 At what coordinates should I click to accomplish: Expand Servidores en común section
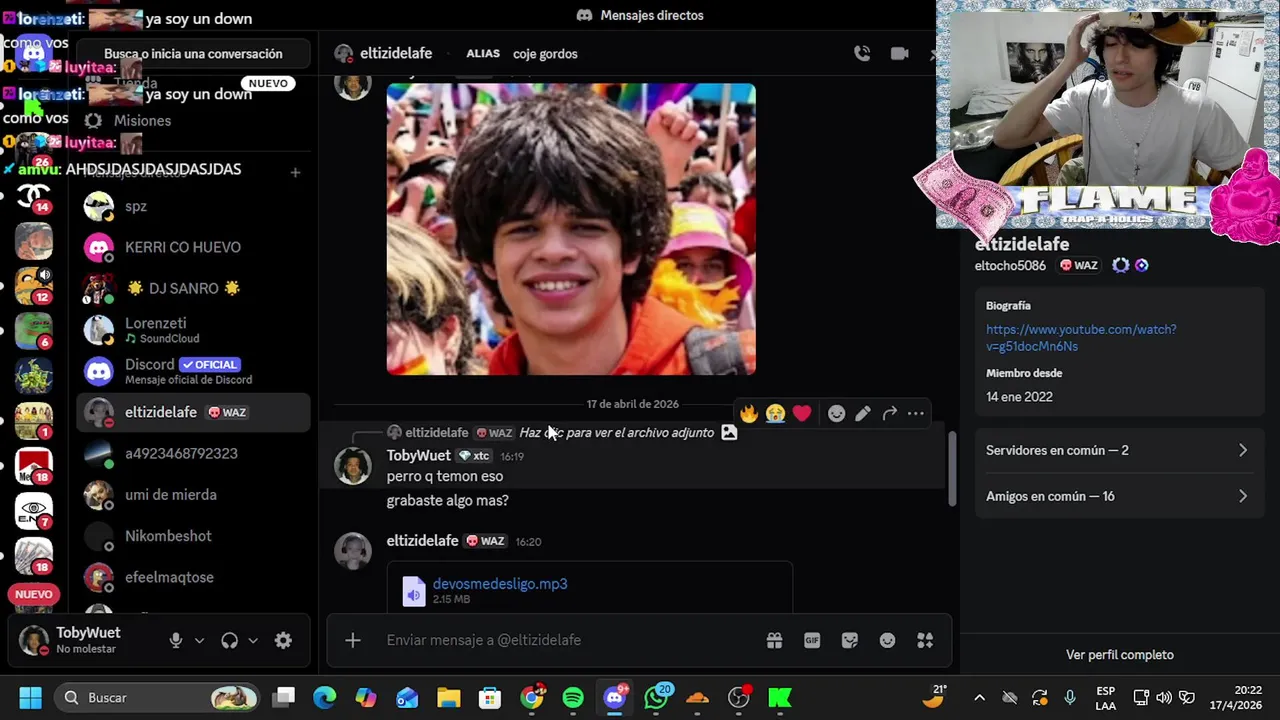(1119, 450)
